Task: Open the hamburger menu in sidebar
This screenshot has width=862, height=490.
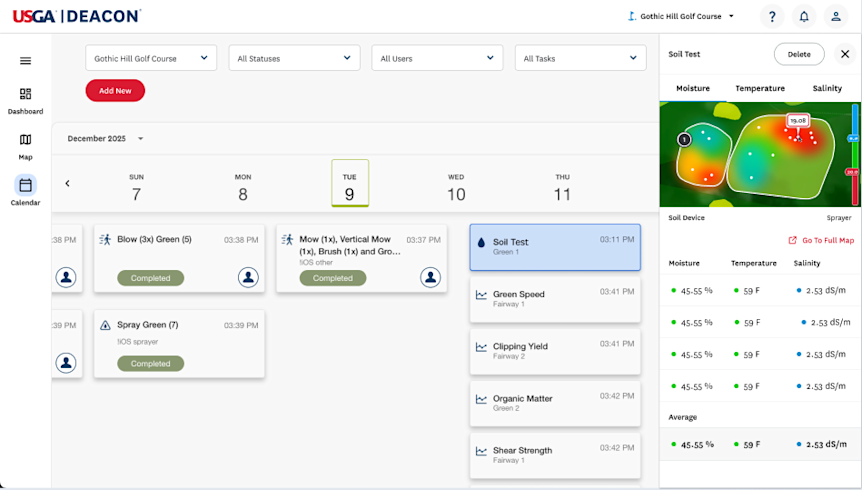Action: tap(25, 61)
